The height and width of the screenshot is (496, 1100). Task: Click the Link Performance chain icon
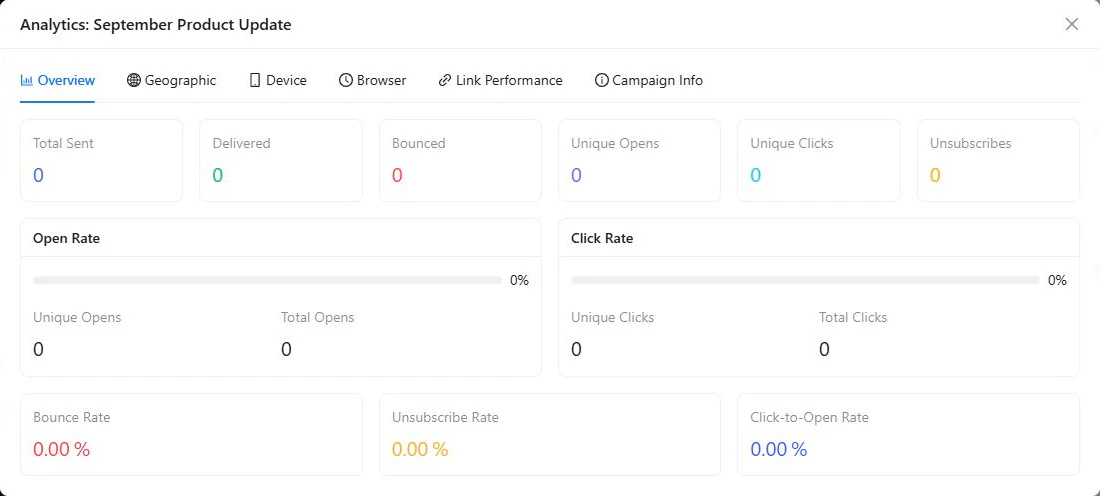444,80
